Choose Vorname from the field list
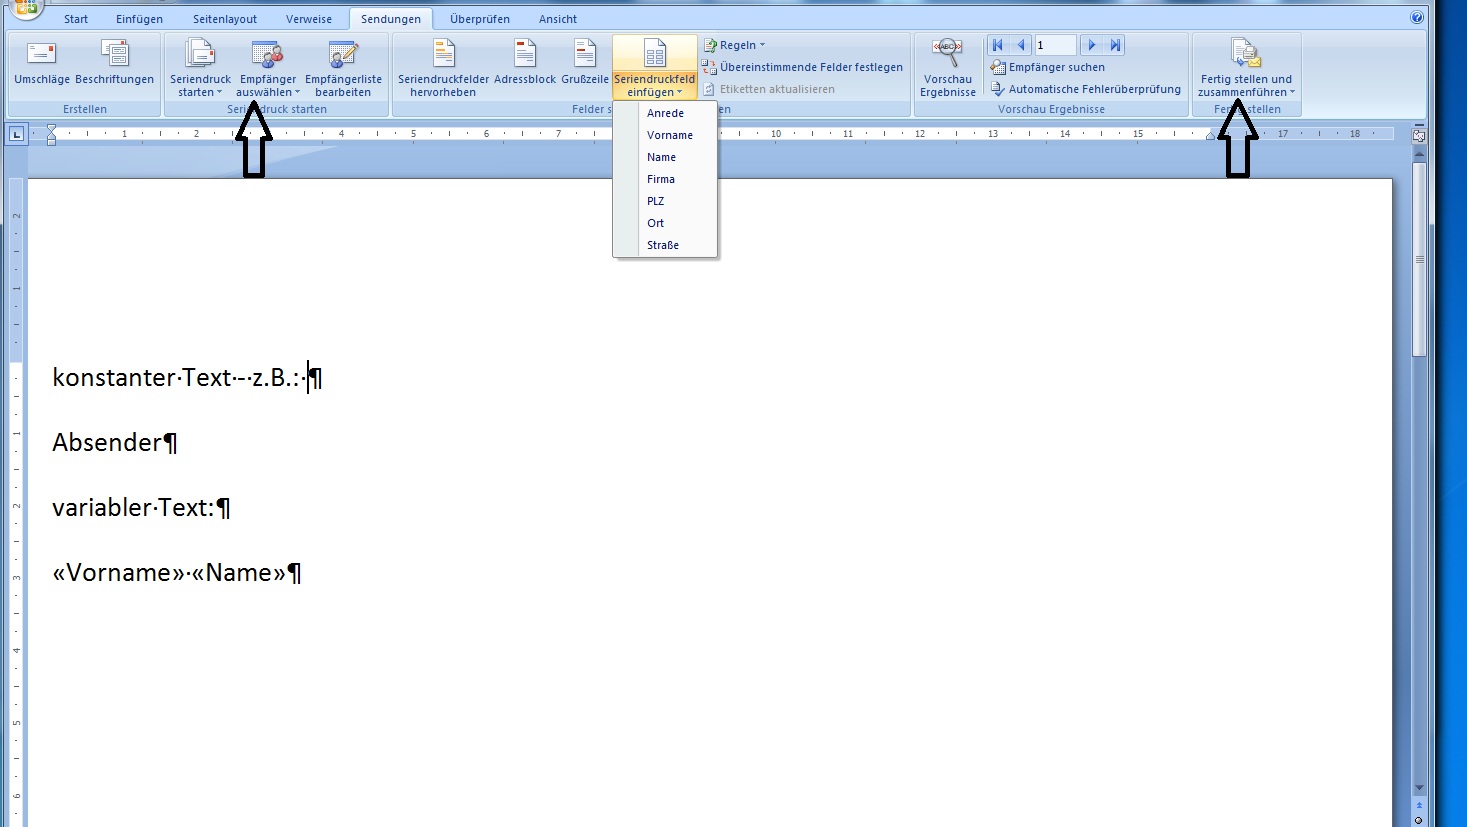The image size is (1467, 827). pos(669,135)
